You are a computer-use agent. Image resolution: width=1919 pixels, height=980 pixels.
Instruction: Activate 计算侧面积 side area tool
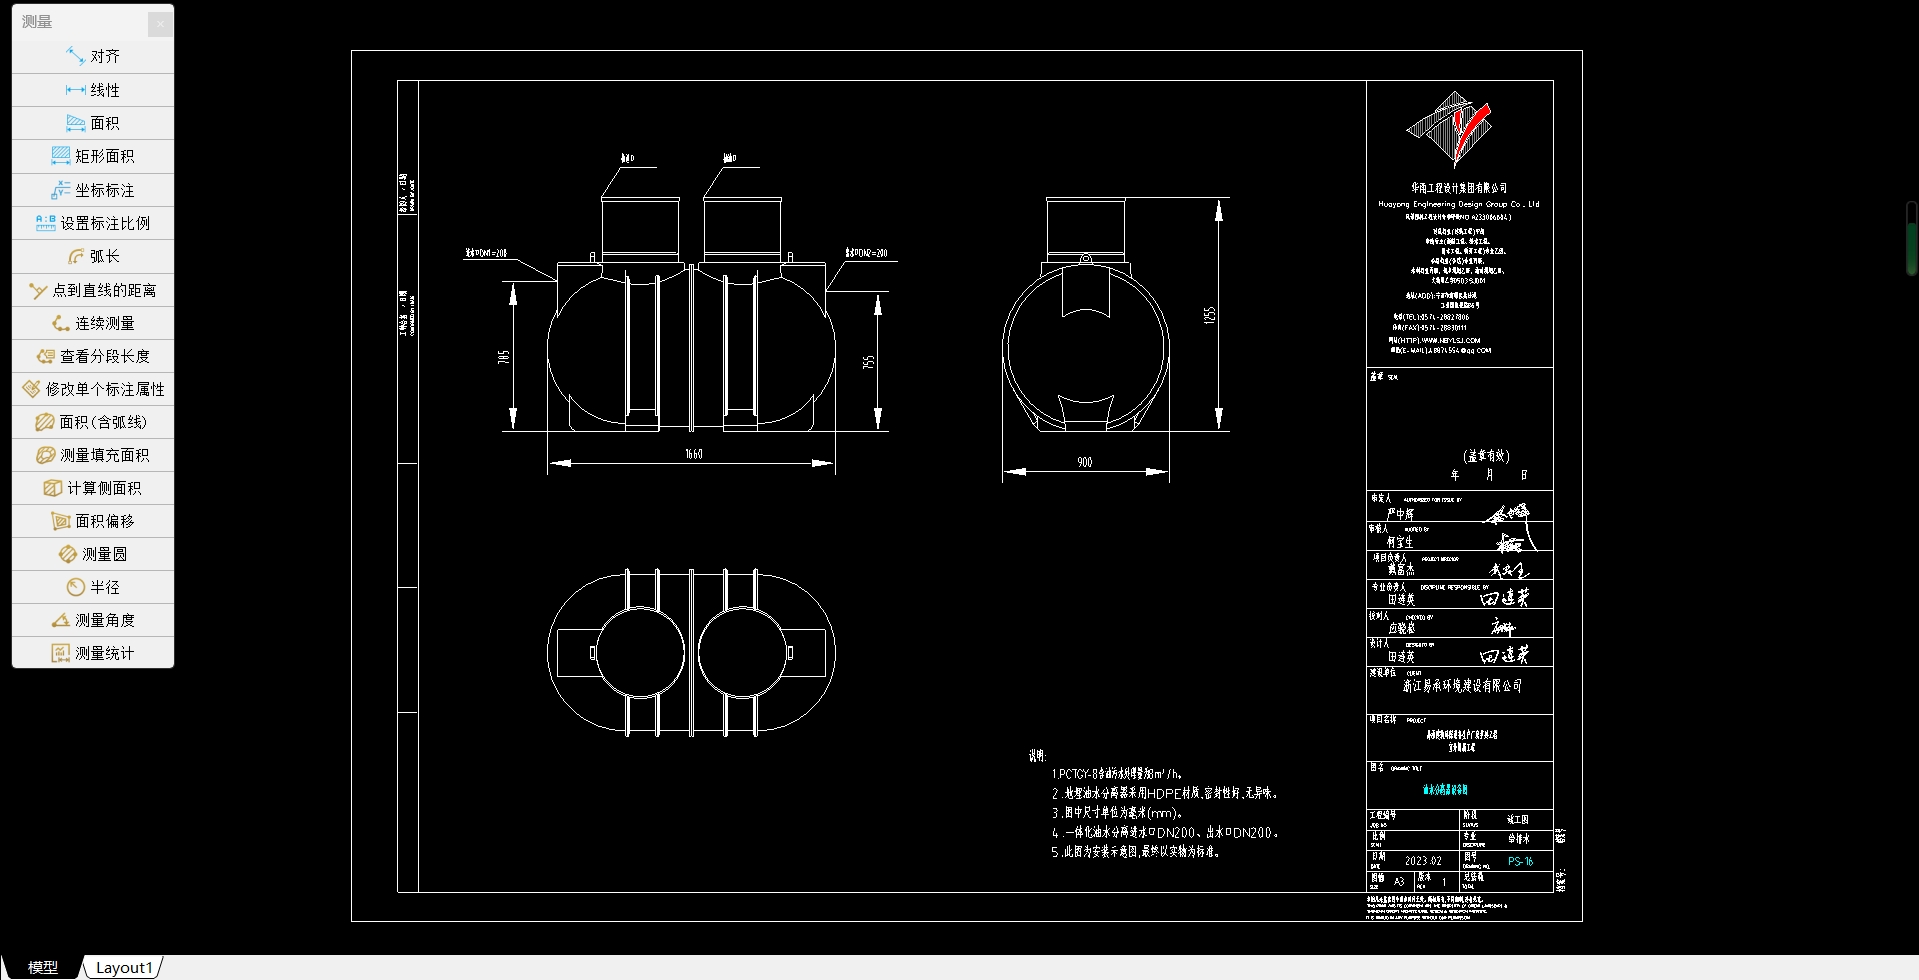(93, 488)
